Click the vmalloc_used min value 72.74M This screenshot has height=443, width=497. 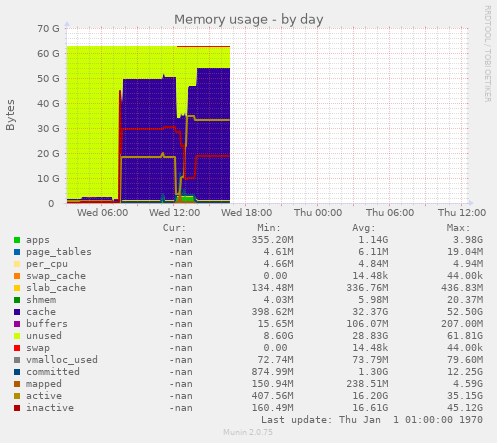coord(275,360)
